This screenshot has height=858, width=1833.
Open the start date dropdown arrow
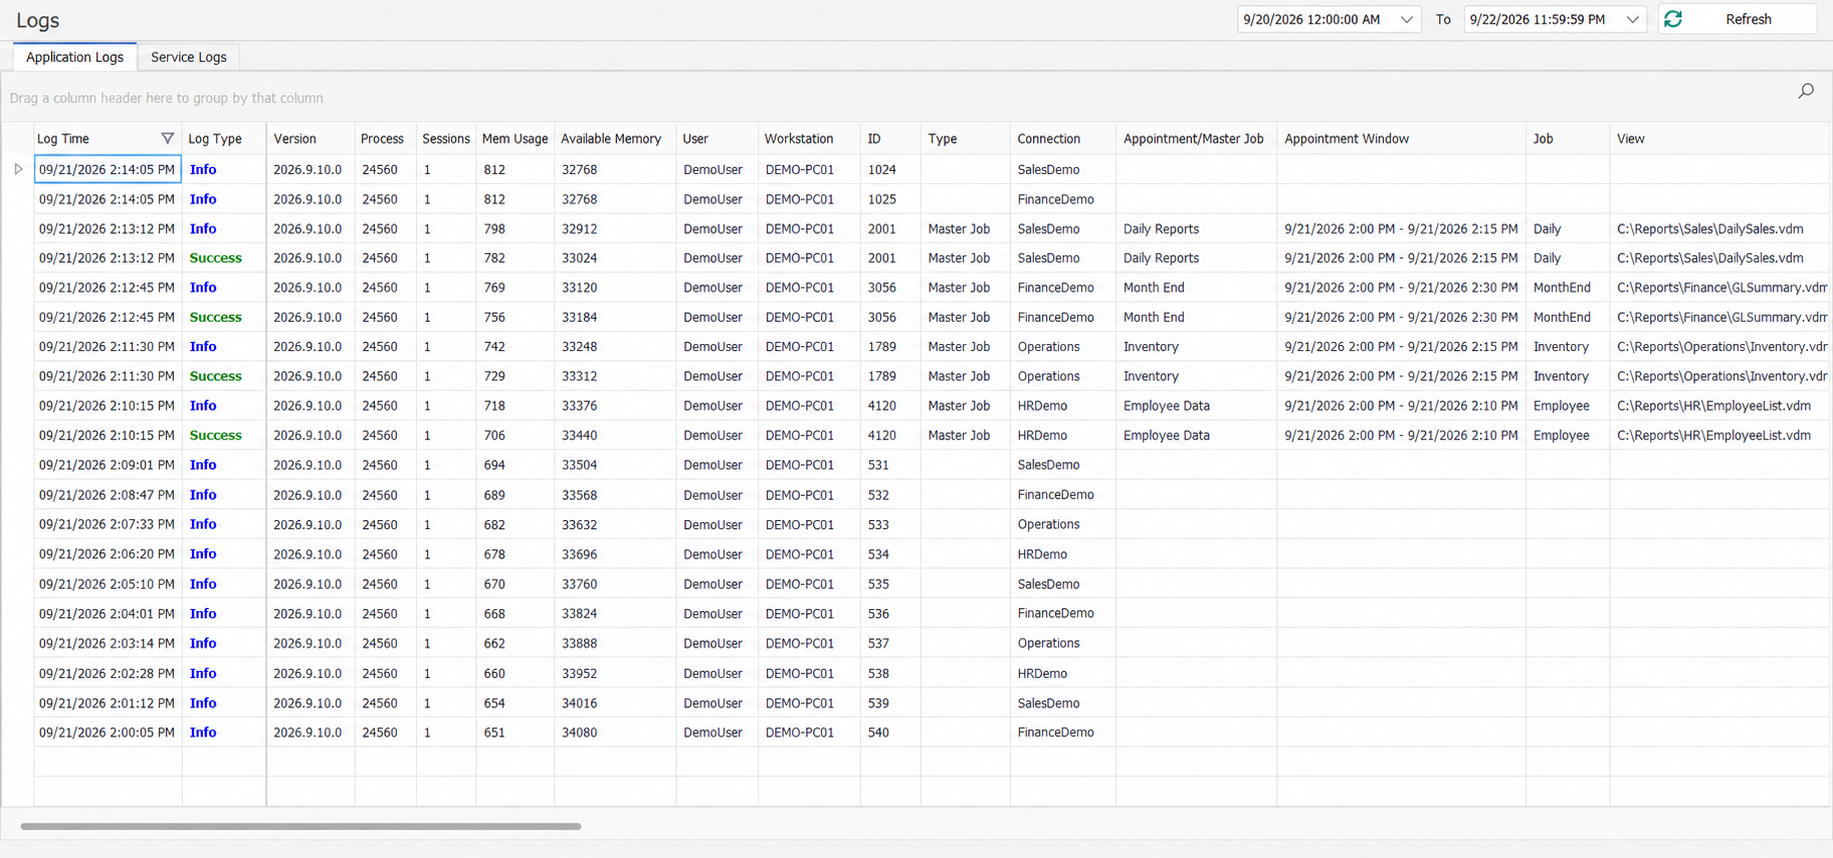click(x=1406, y=19)
